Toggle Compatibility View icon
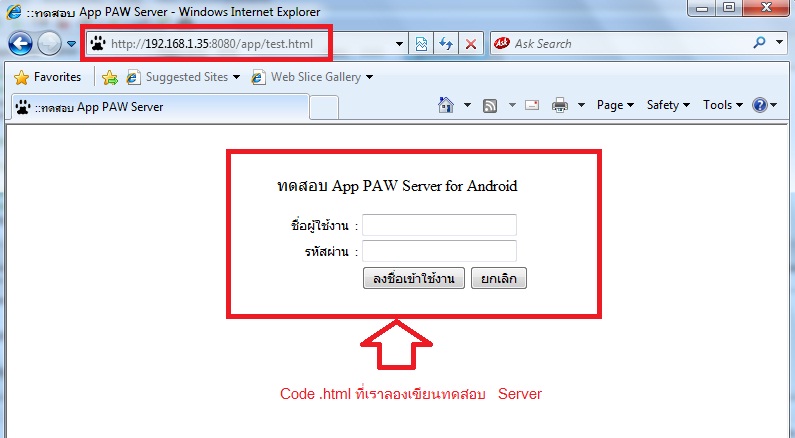Viewport: 795px width, 438px height. 421,44
